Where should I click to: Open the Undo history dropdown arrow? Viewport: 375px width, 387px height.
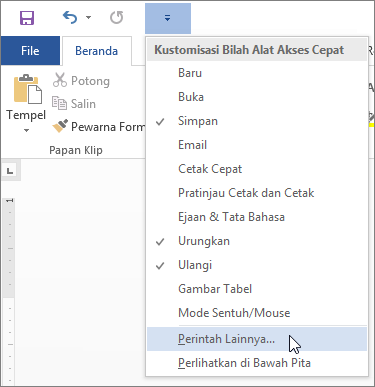click(x=88, y=18)
